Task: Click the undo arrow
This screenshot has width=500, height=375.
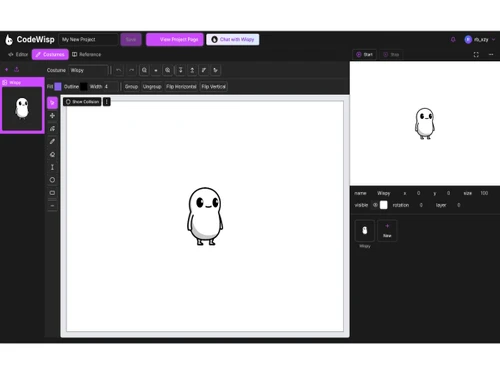Action: (x=118, y=70)
